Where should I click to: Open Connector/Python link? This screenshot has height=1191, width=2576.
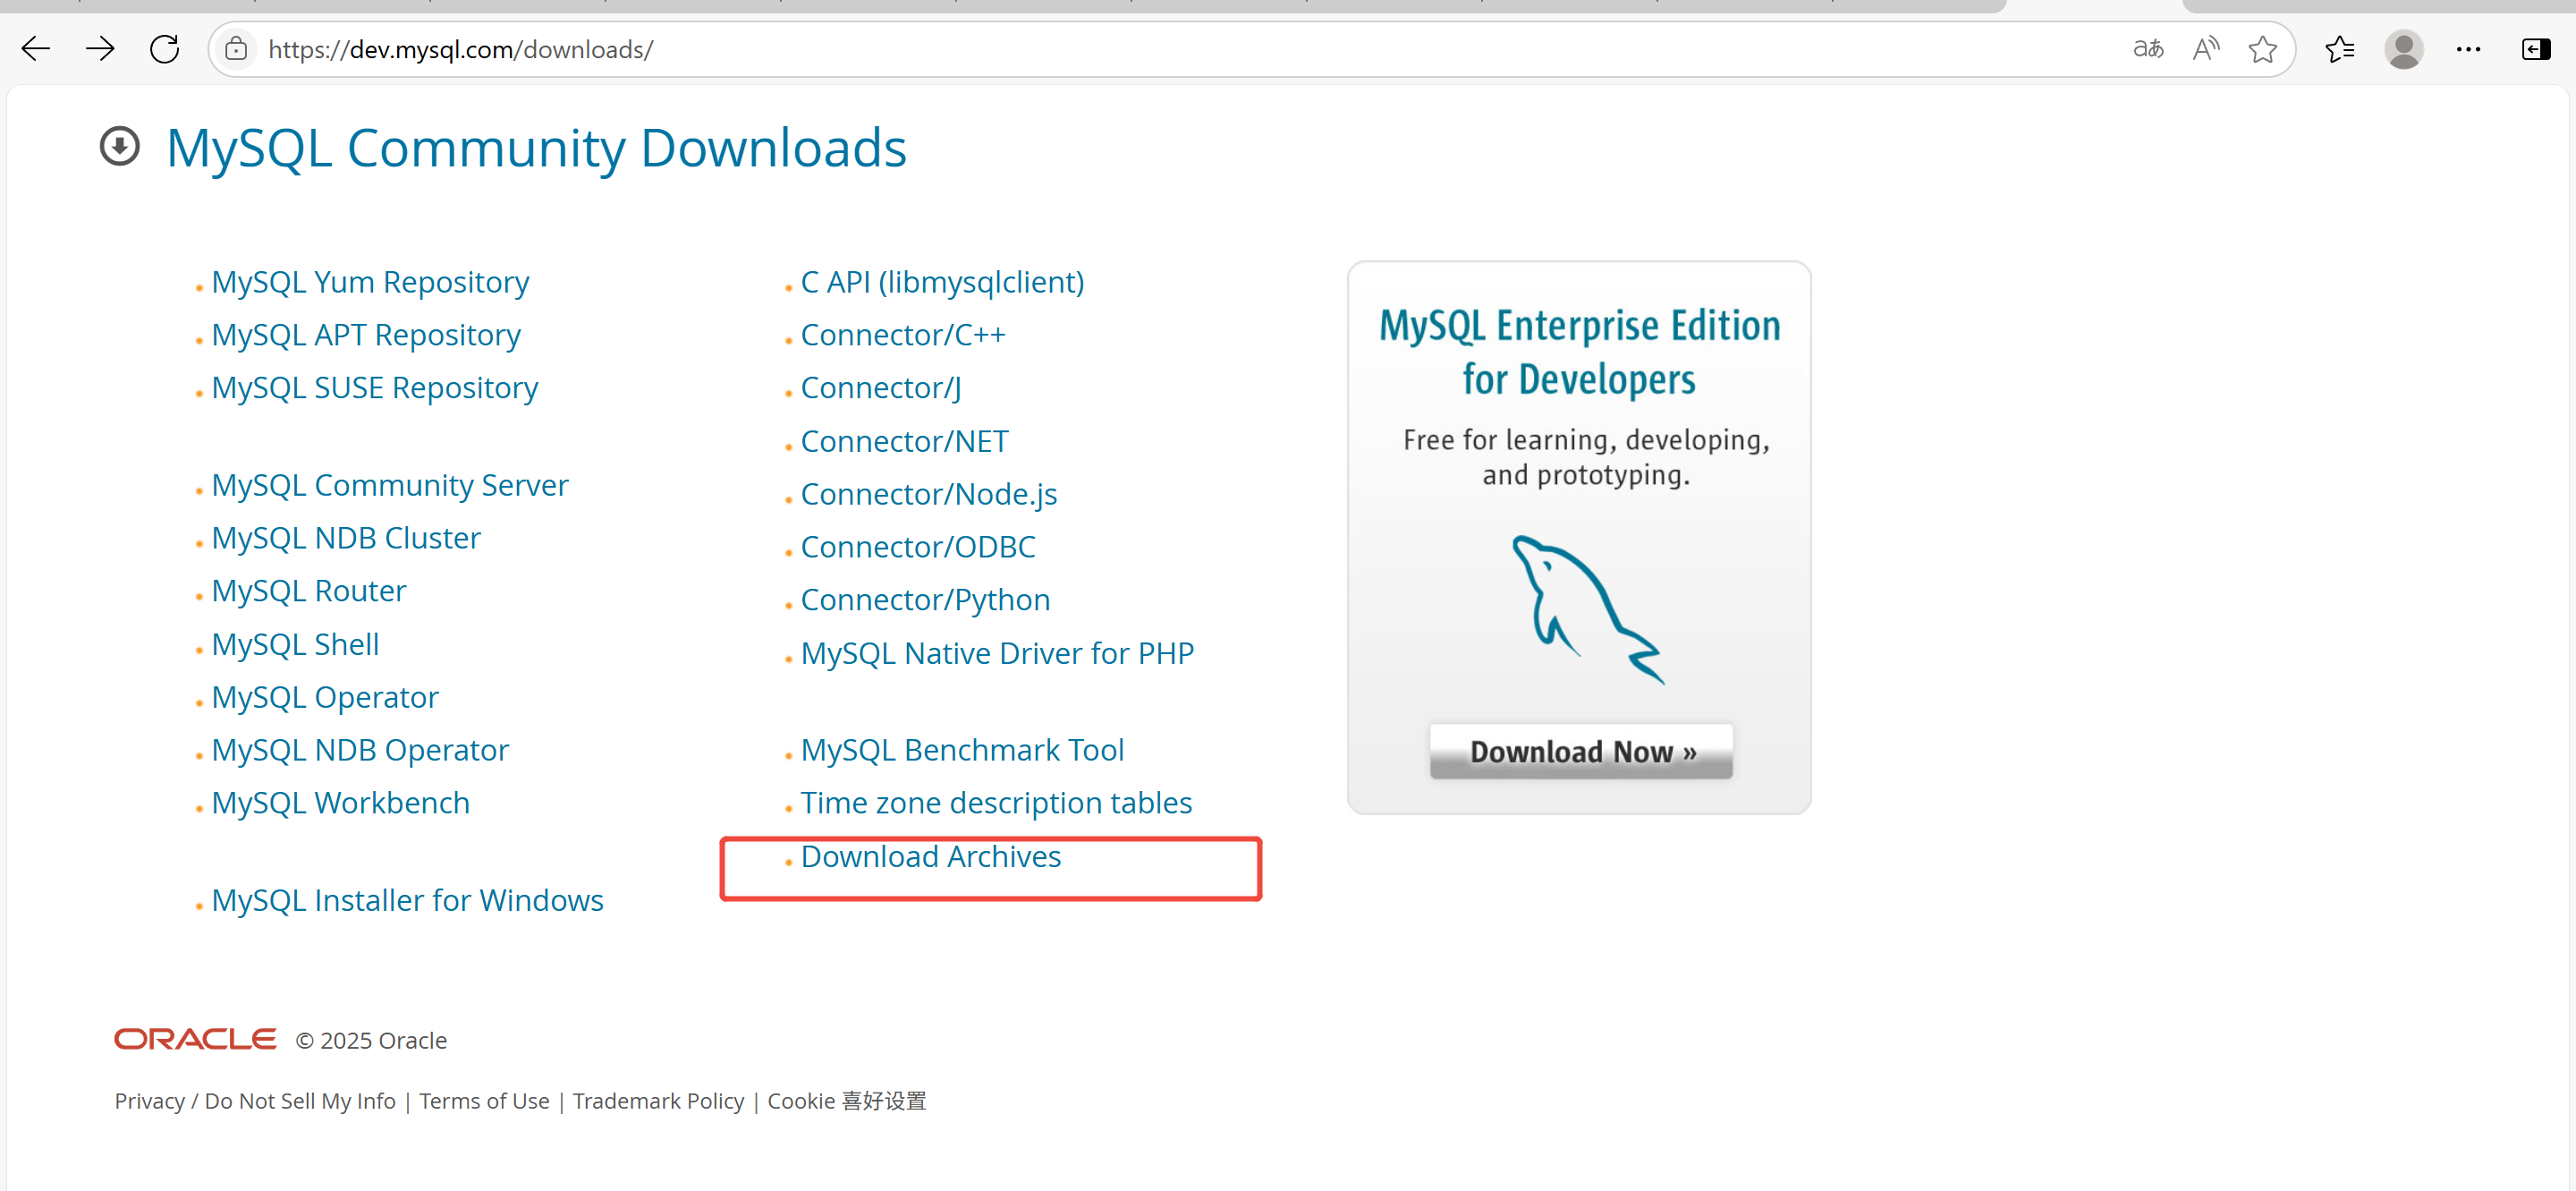point(925,600)
